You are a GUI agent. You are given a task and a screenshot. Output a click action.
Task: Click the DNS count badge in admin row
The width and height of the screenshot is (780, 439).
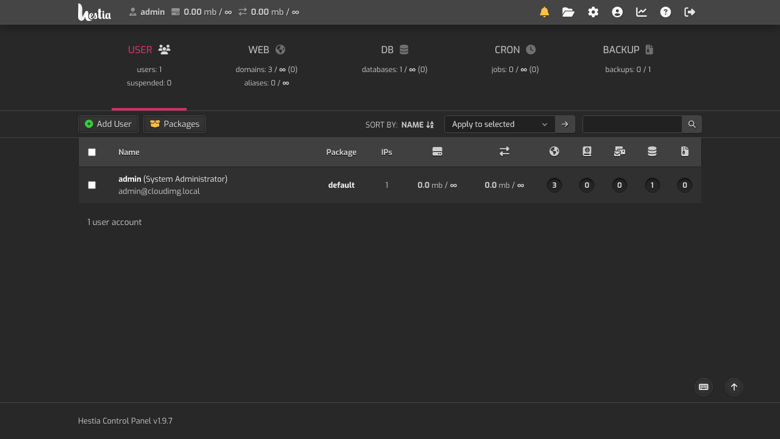pyautogui.click(x=587, y=185)
